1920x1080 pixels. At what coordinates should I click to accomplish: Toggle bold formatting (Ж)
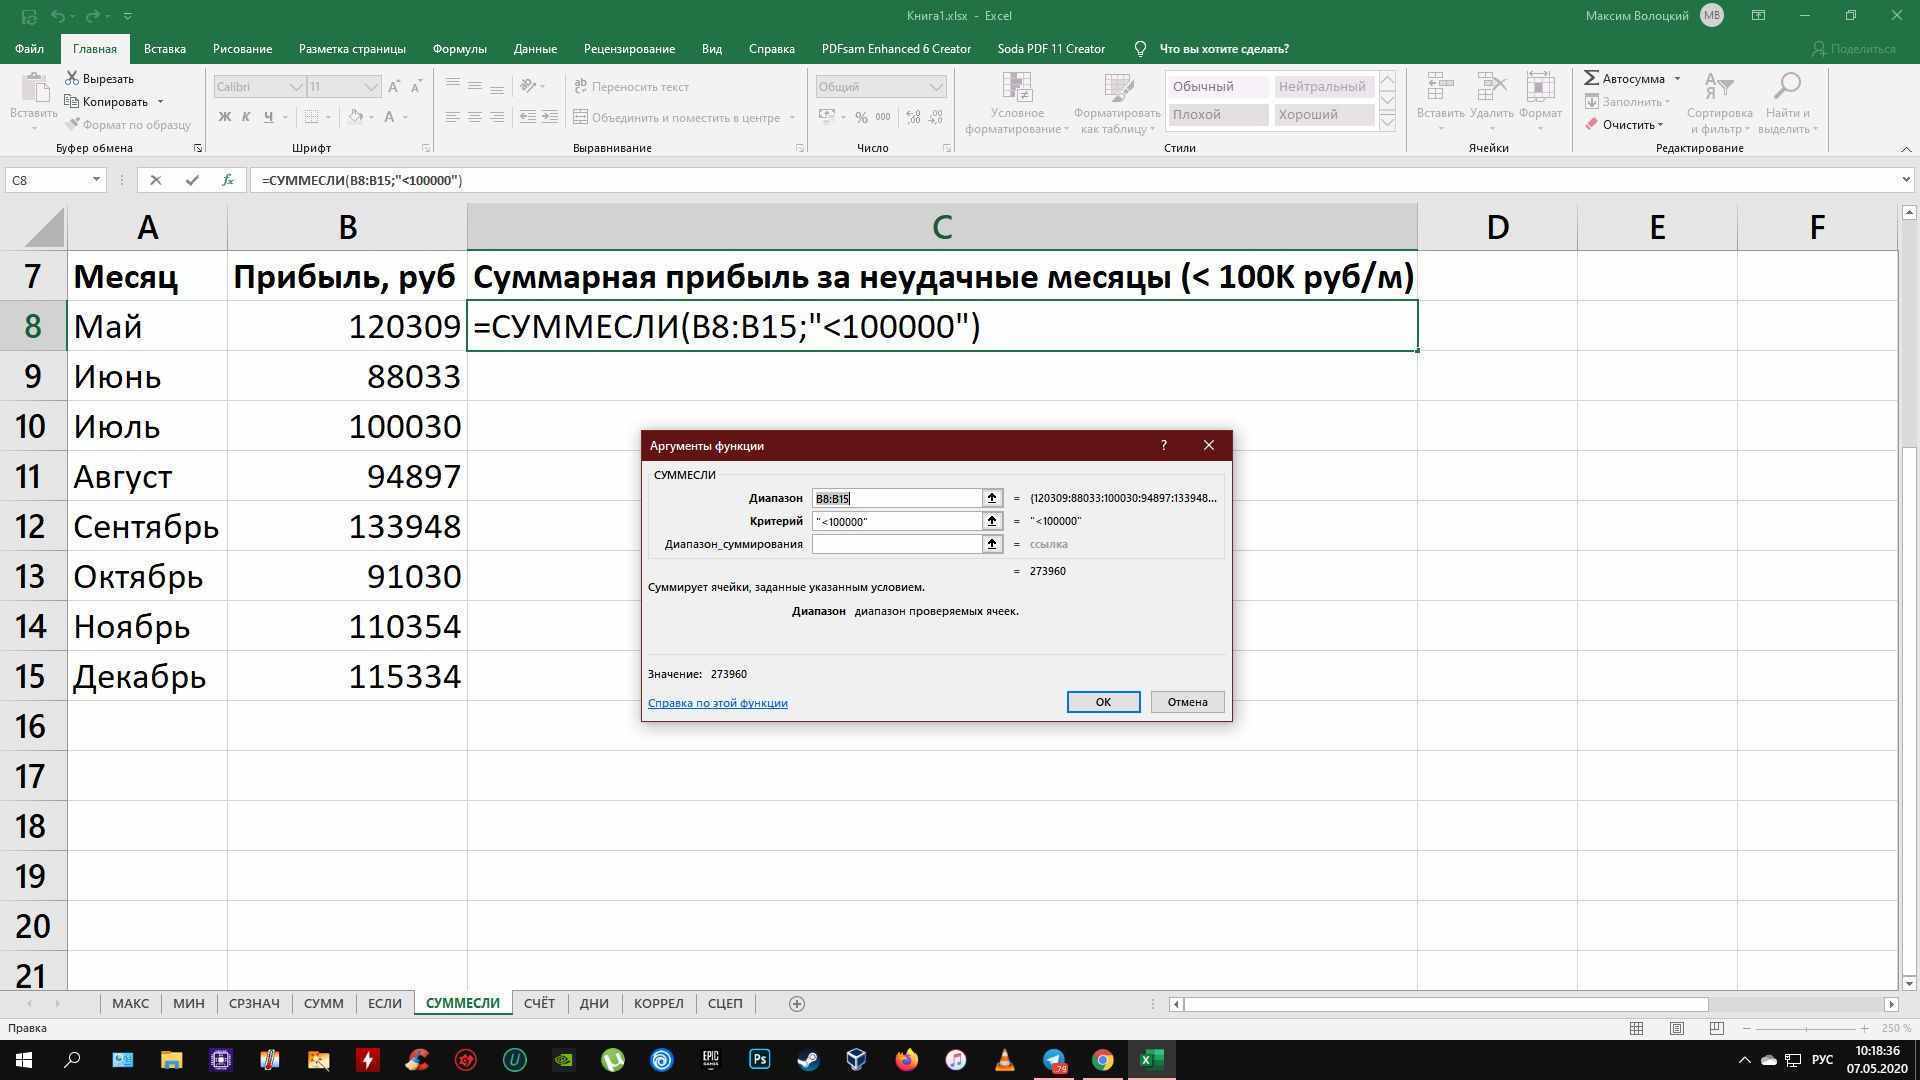tap(224, 117)
